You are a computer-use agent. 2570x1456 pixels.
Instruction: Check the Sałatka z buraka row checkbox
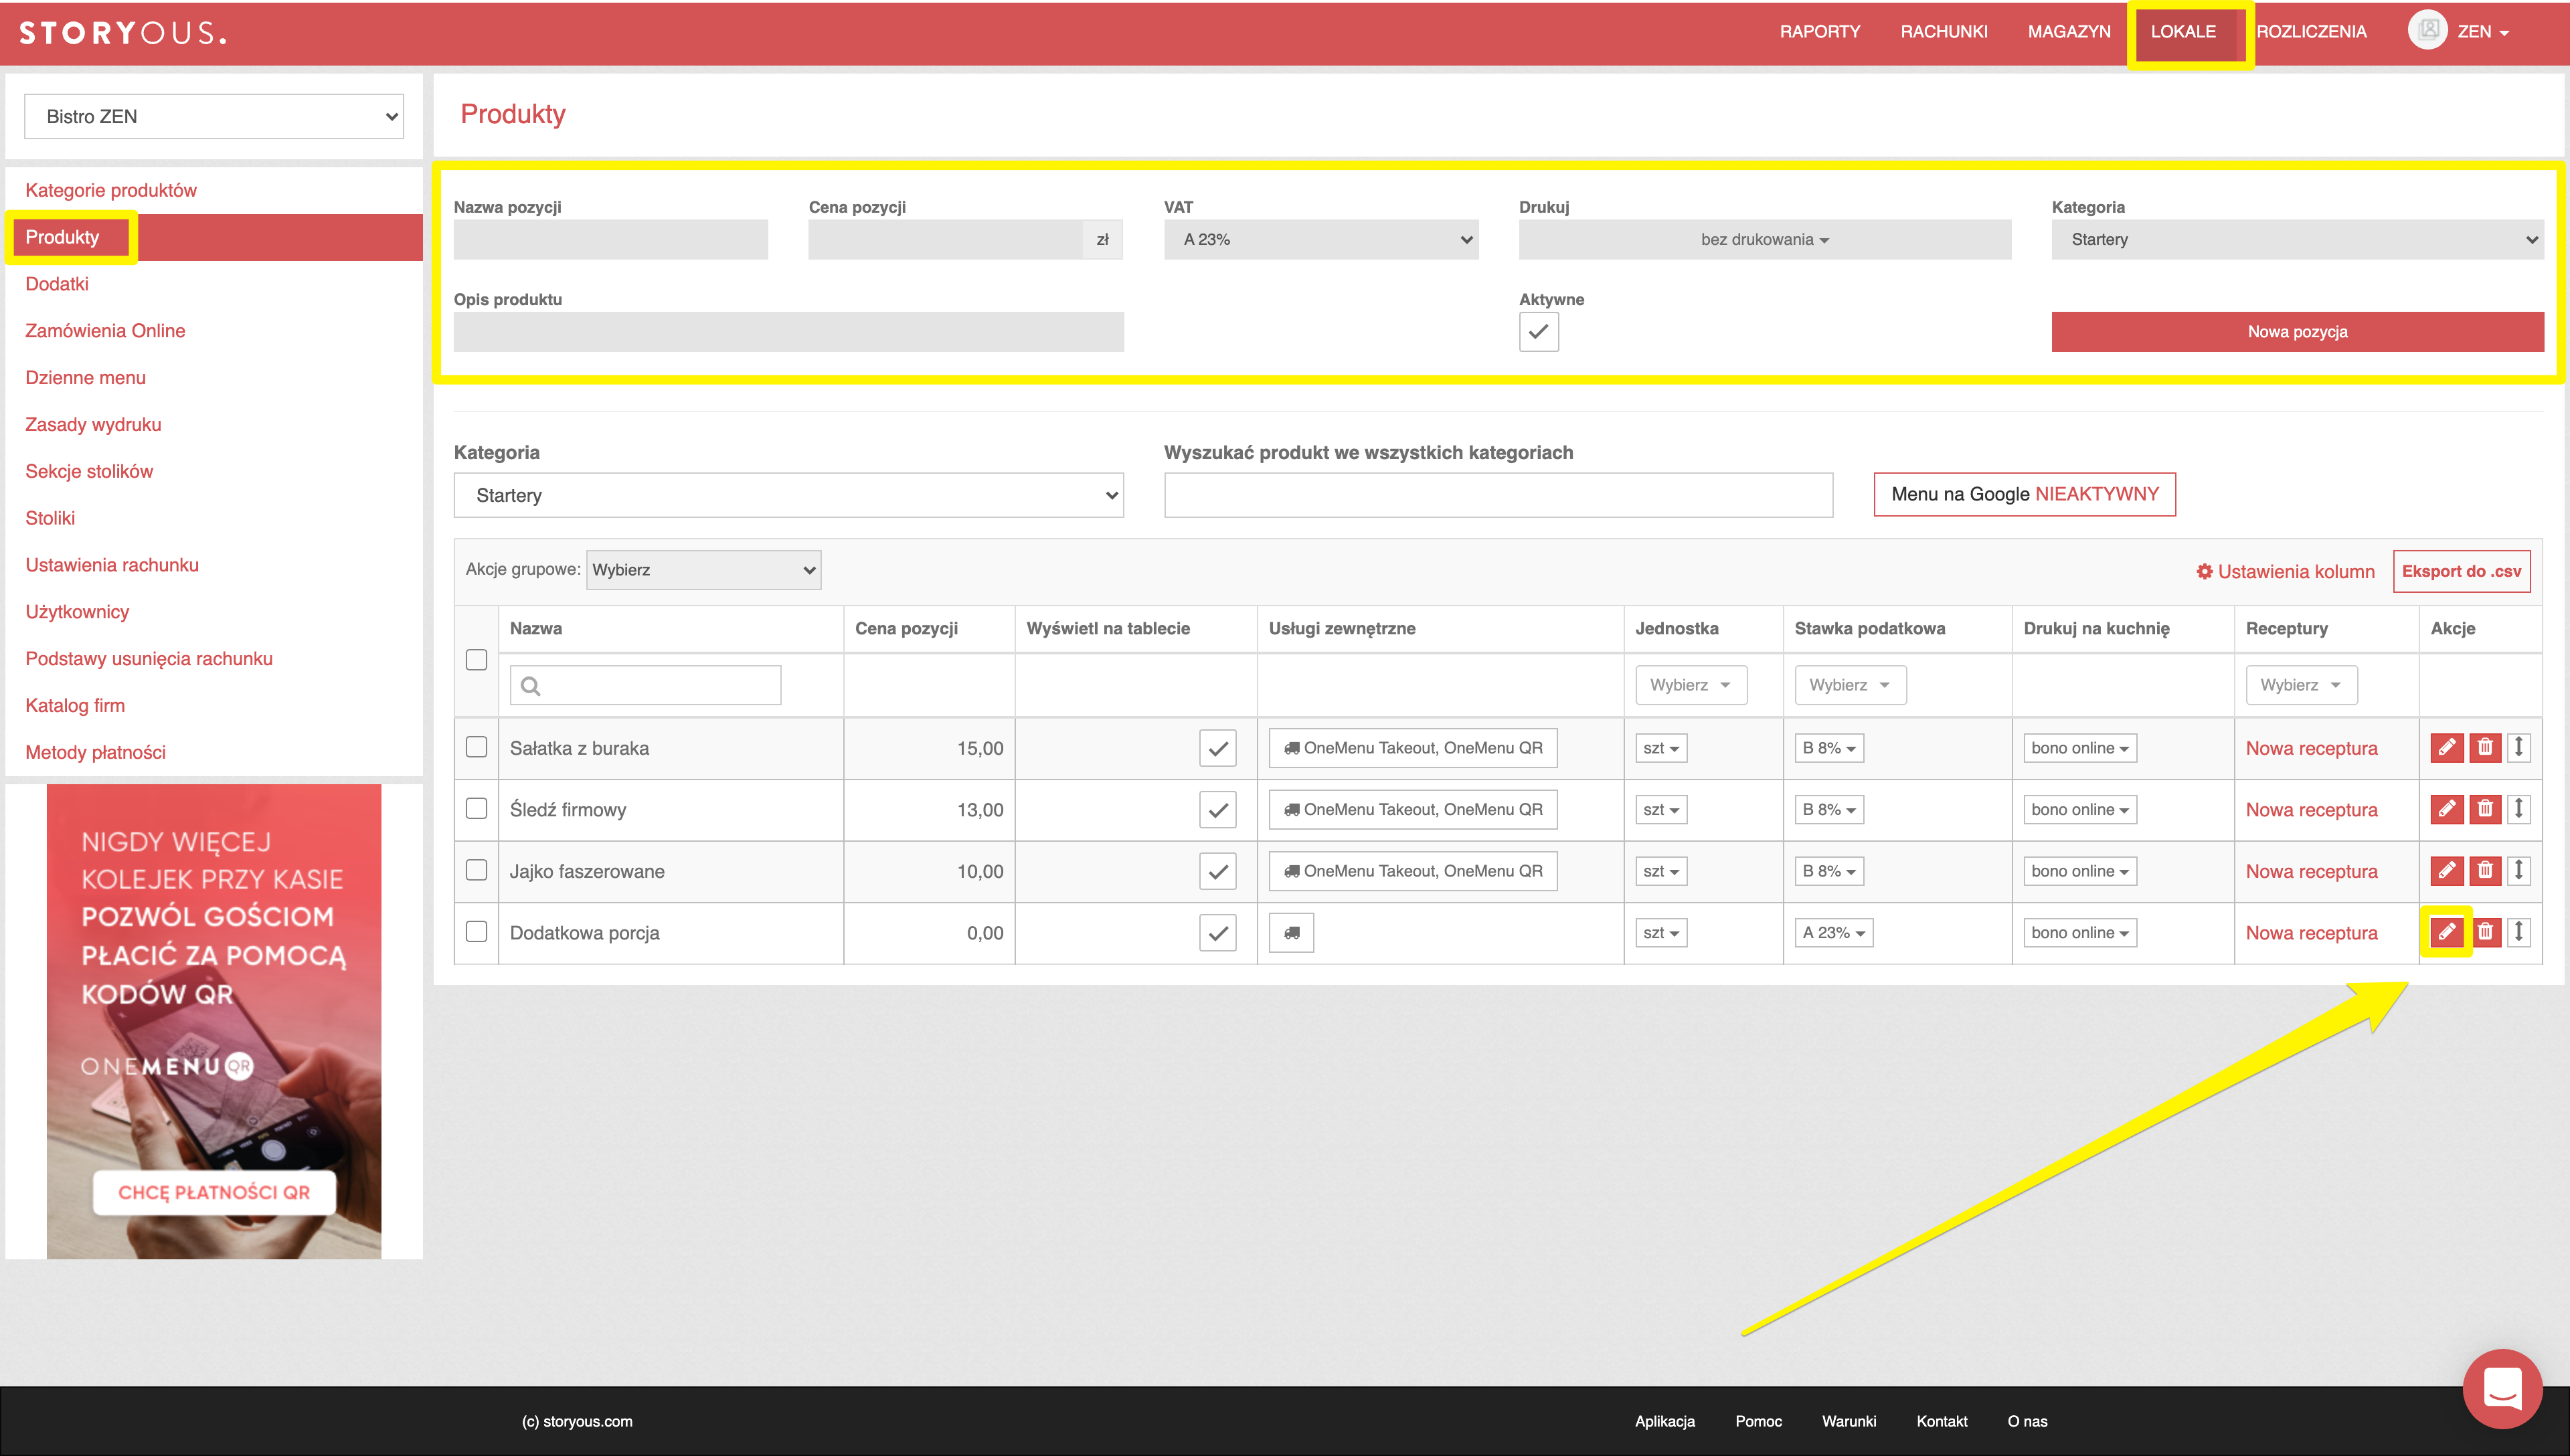476,747
